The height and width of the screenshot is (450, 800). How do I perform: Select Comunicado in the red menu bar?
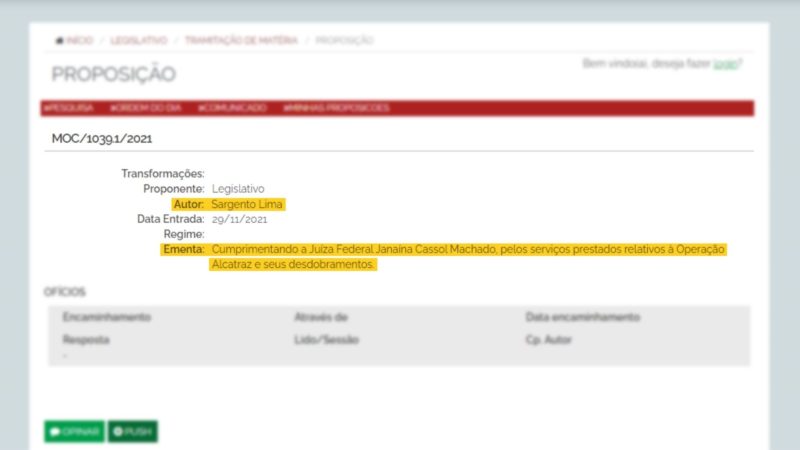(232, 108)
